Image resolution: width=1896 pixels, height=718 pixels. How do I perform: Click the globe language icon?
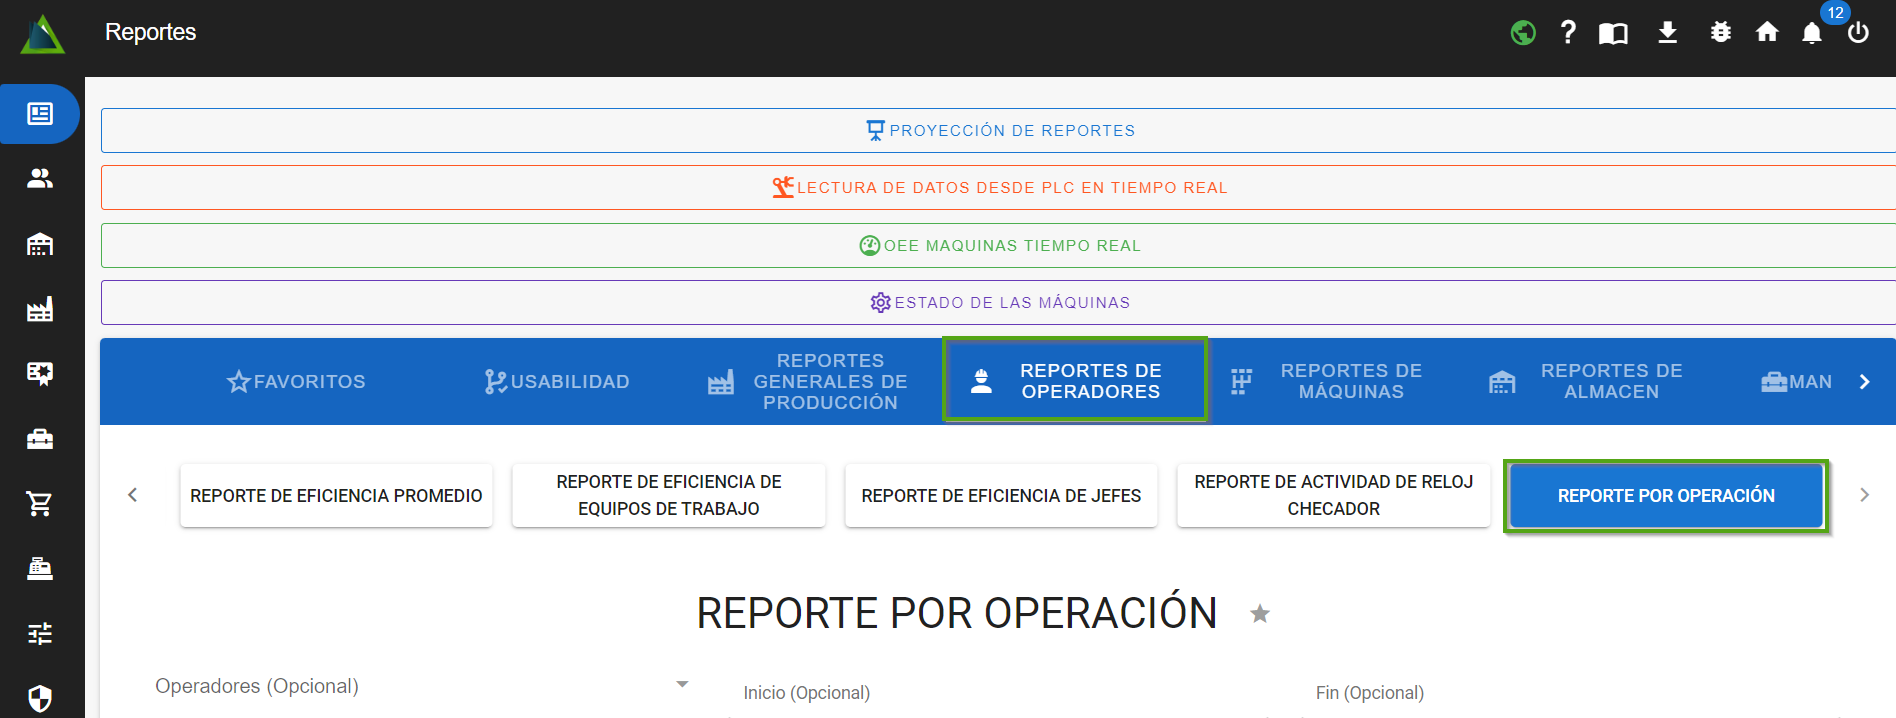(x=1522, y=33)
